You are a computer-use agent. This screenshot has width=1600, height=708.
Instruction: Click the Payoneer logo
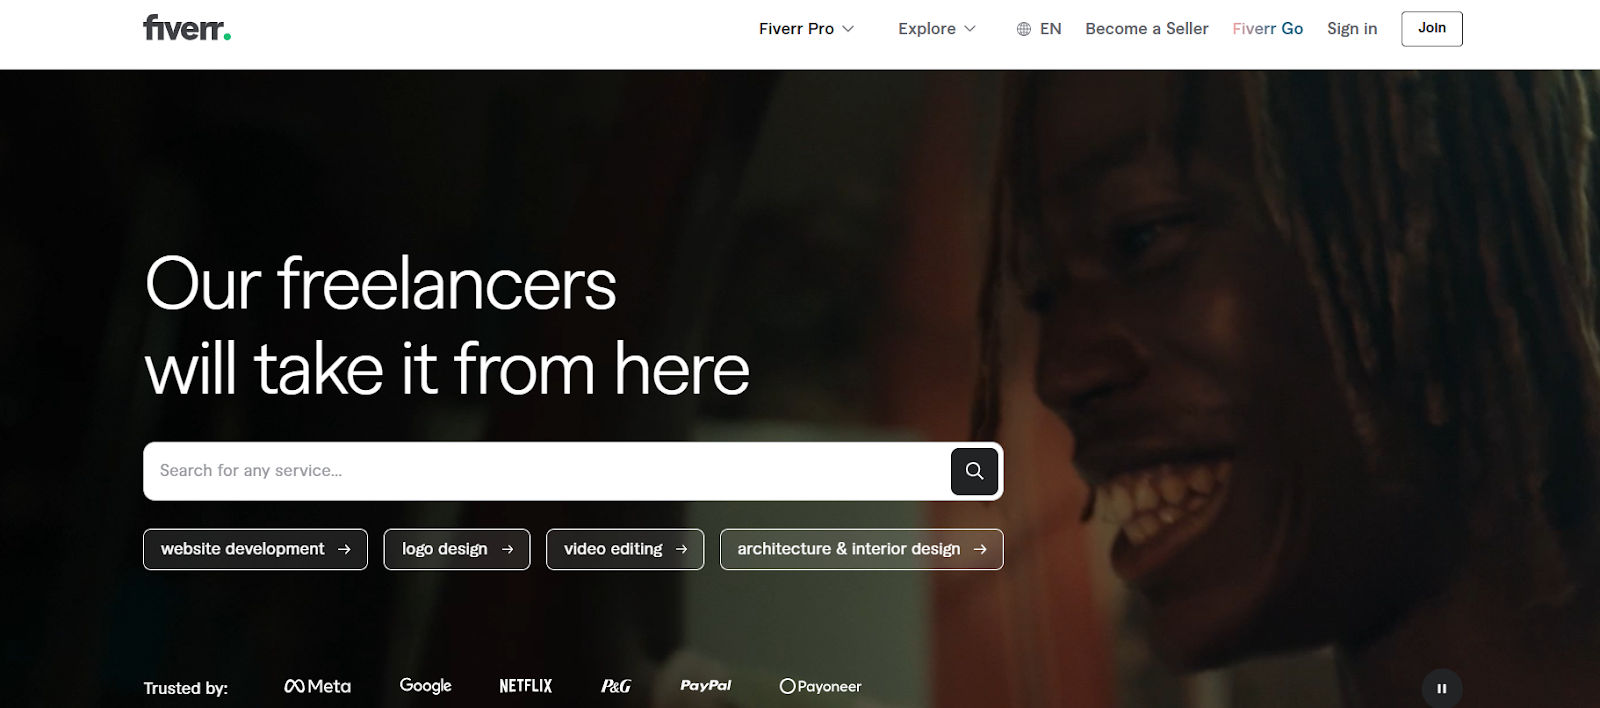(x=820, y=686)
